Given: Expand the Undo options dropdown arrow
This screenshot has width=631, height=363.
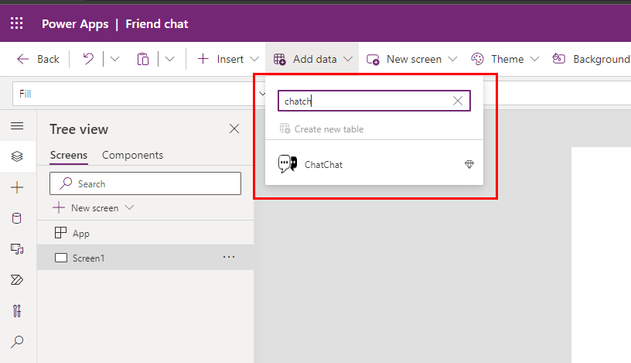Looking at the screenshot, I should coord(115,59).
